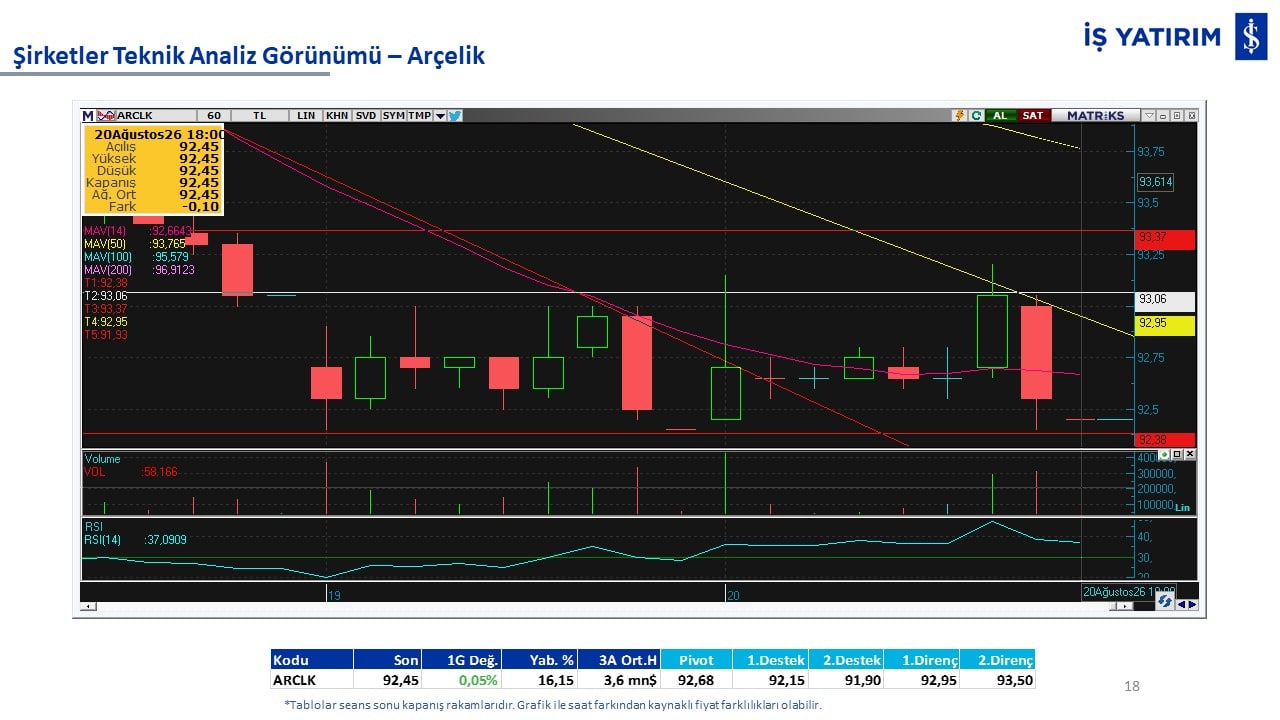Click the 2.Direnç column header
Image resolution: width=1280 pixels, height=720 pixels.
[998, 659]
